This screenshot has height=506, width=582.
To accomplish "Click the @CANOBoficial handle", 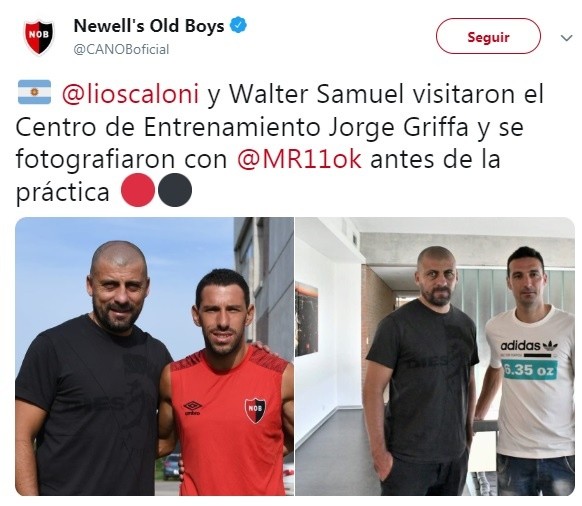I will coord(121,49).
